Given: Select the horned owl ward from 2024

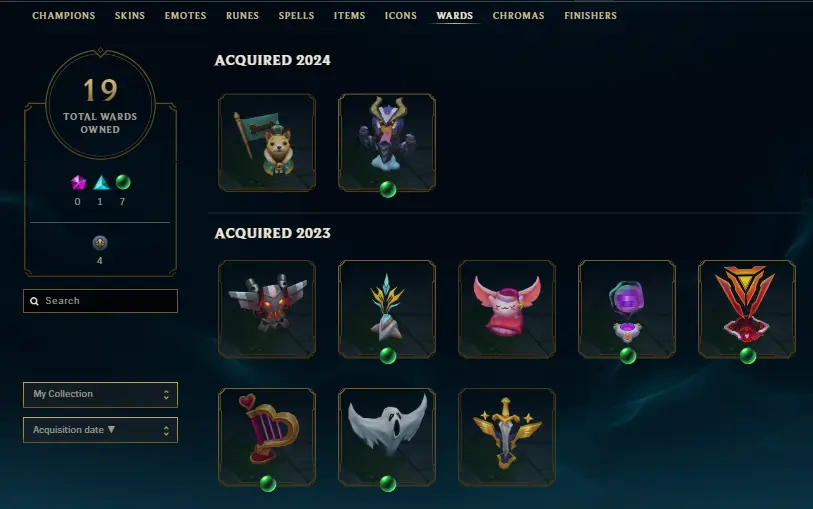Looking at the screenshot, I should (387, 143).
